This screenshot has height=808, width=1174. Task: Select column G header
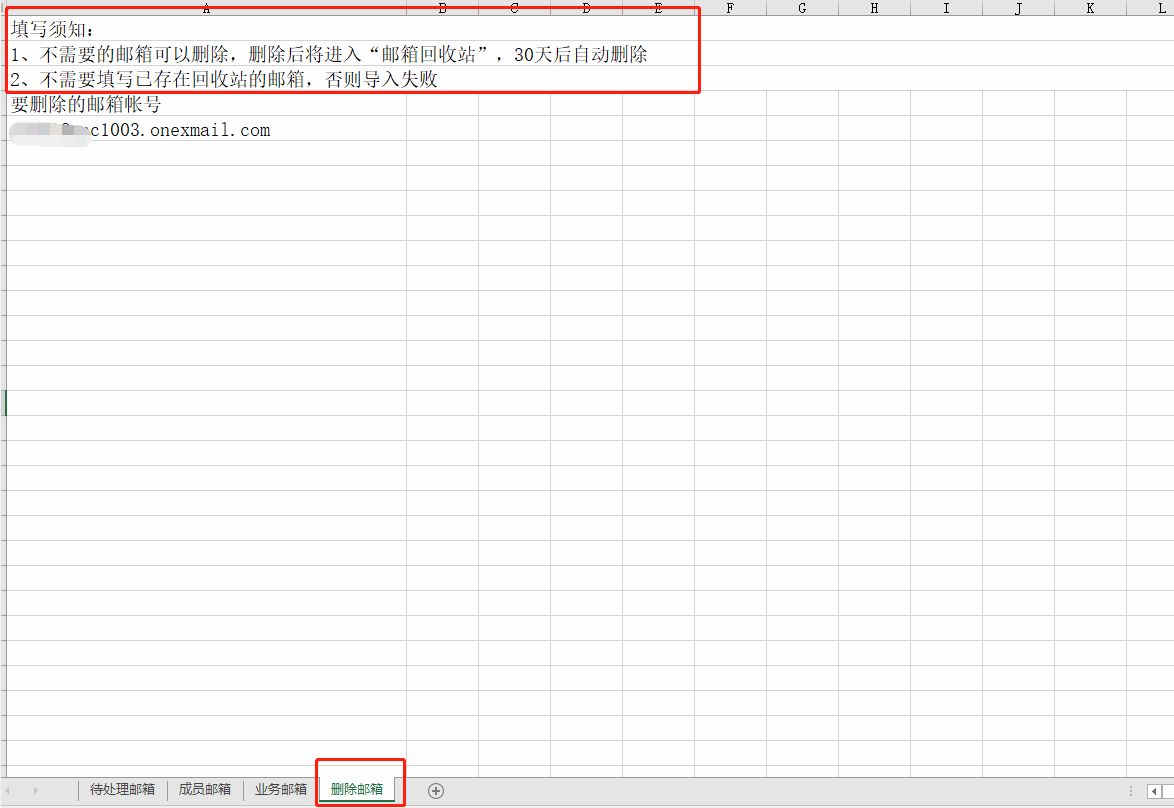click(x=802, y=8)
